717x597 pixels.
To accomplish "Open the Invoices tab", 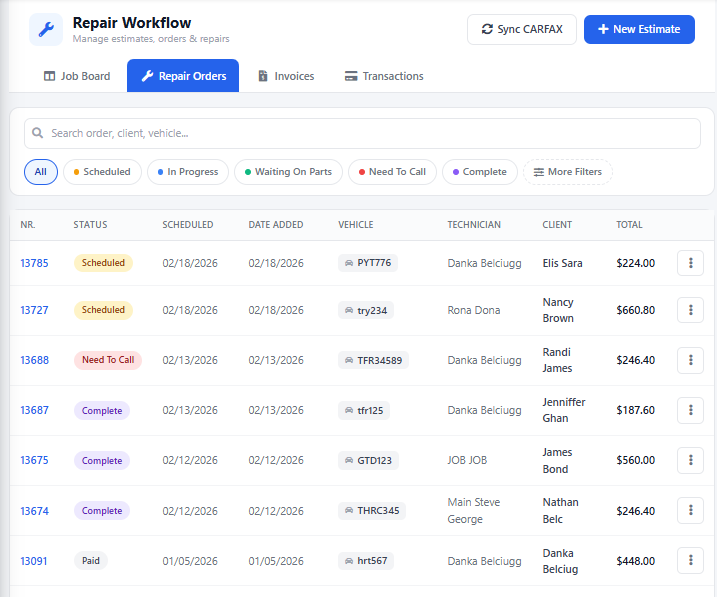I will click(286, 76).
